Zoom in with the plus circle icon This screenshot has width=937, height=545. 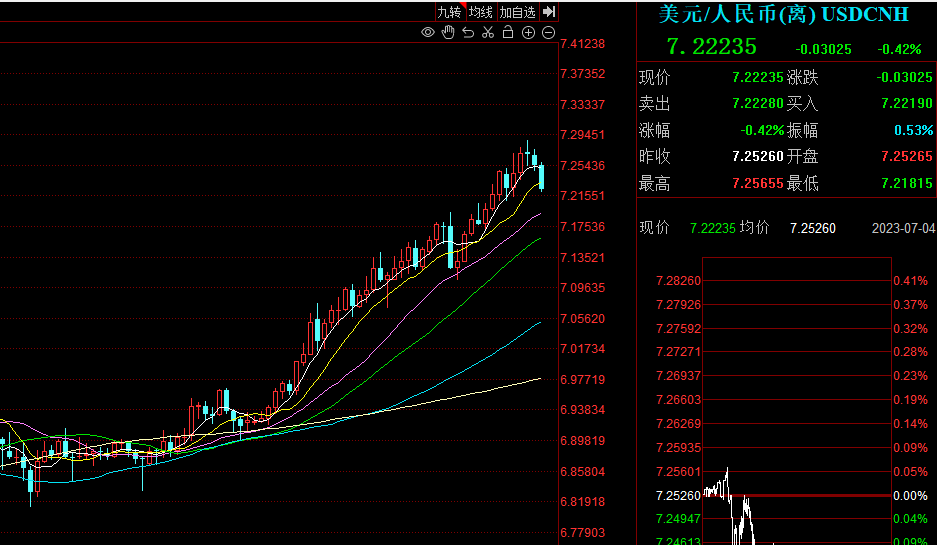pyautogui.click(x=528, y=32)
